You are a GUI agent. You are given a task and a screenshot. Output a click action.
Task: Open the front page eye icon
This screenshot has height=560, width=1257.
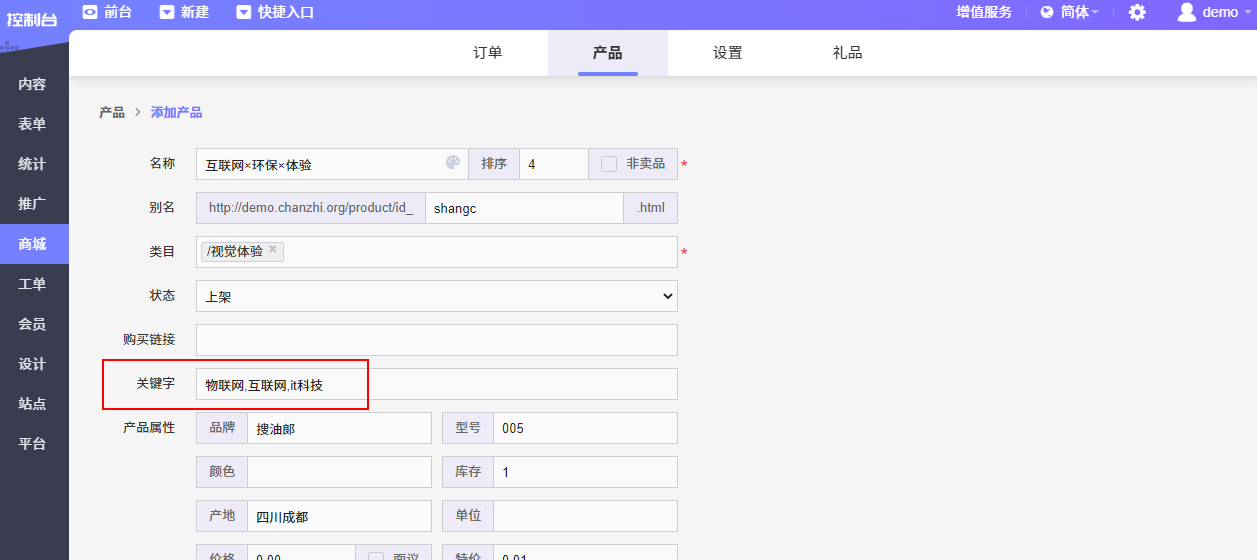pos(90,12)
